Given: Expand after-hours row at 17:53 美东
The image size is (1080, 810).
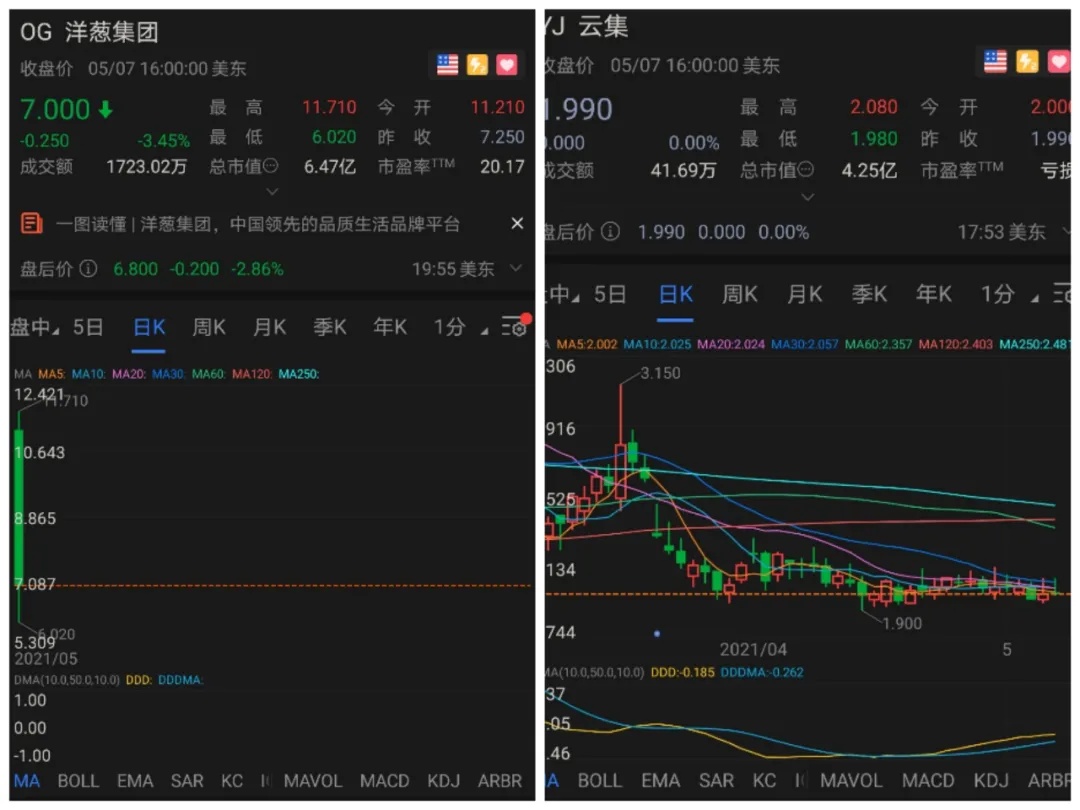Looking at the screenshot, I should [x=1066, y=231].
